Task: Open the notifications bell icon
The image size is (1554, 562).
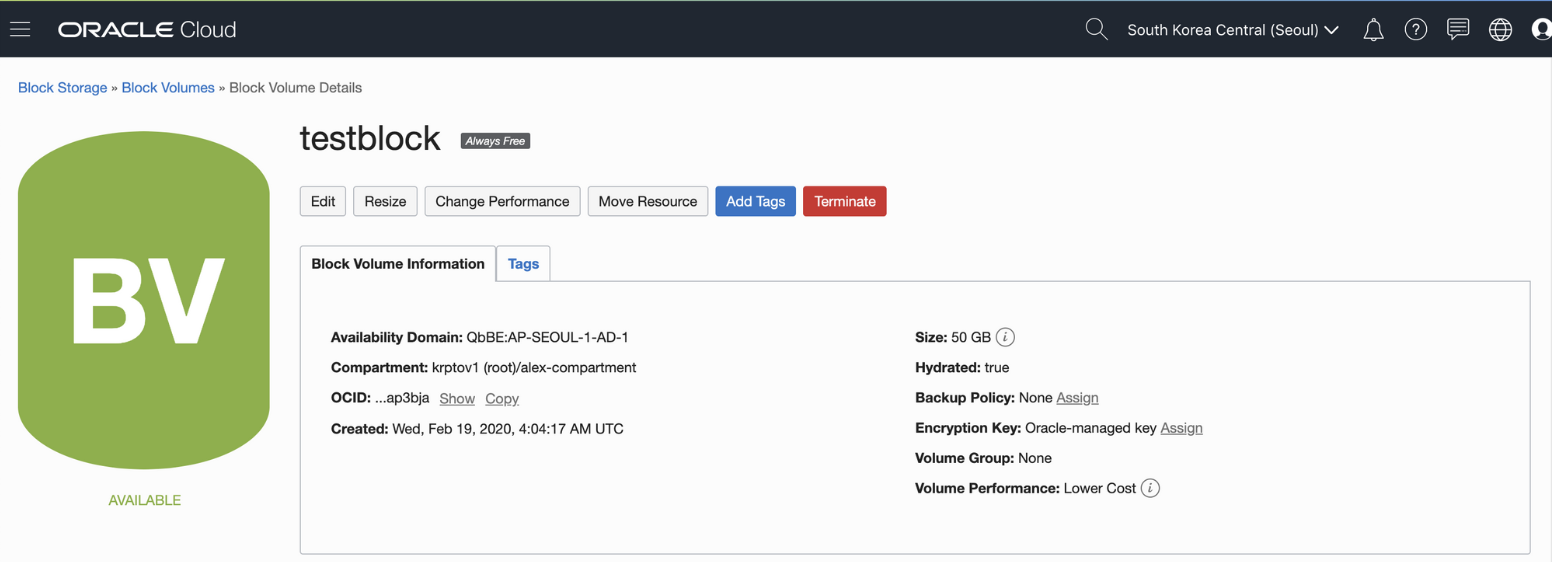Action: coord(1373,30)
